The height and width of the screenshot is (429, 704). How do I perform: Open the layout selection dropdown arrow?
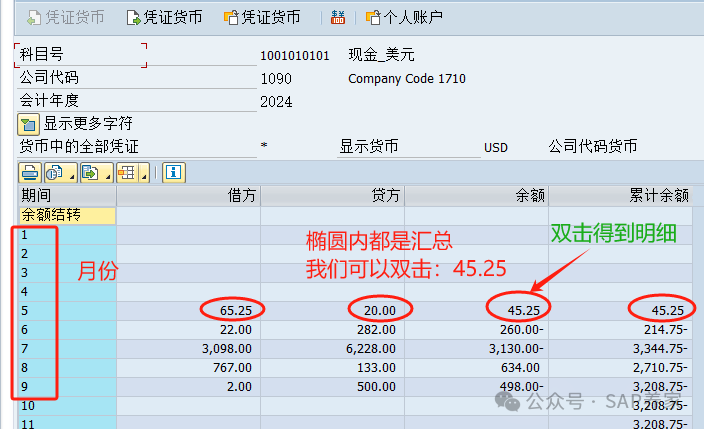point(144,173)
